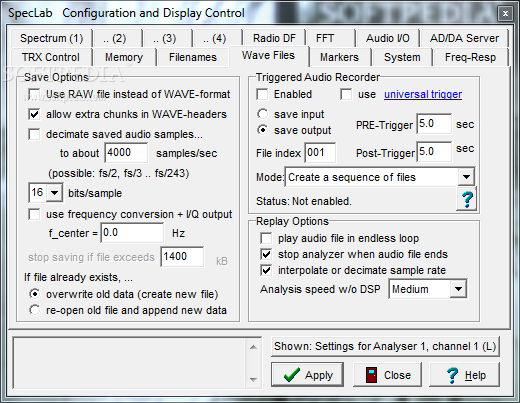Click the message box scroll up arrow
Viewport: 520px width, 403px height.
click(x=253, y=347)
